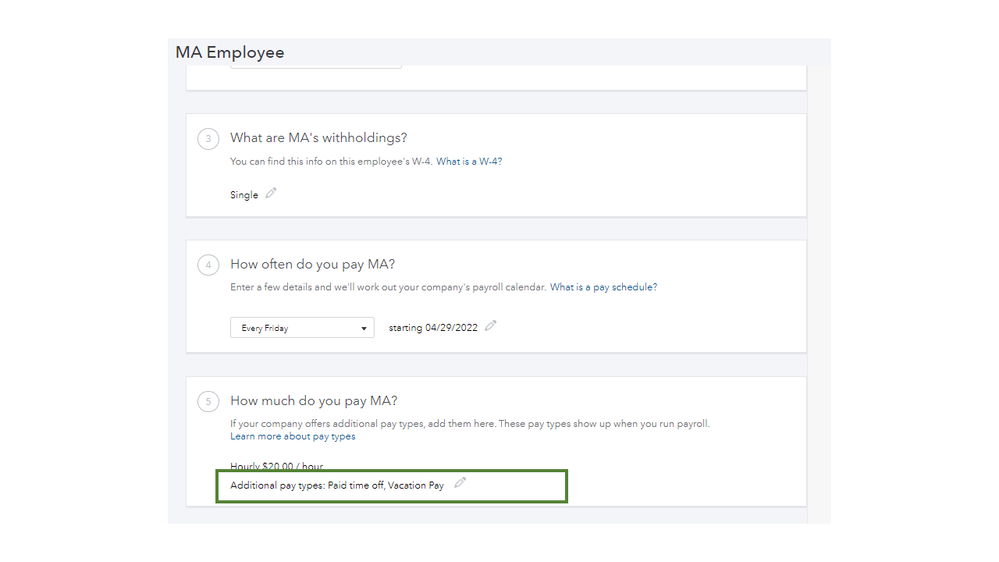Click the MA Employee page title
Image resolution: width=999 pixels, height=562 pixels.
[230, 53]
